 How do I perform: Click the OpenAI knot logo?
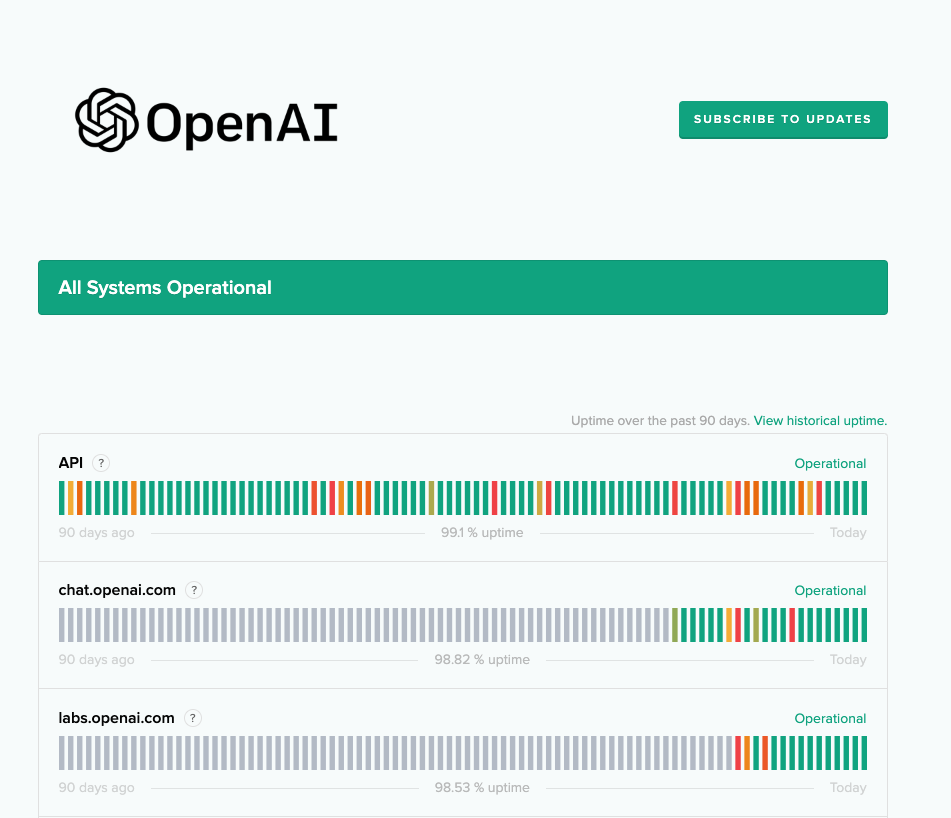tap(106, 120)
